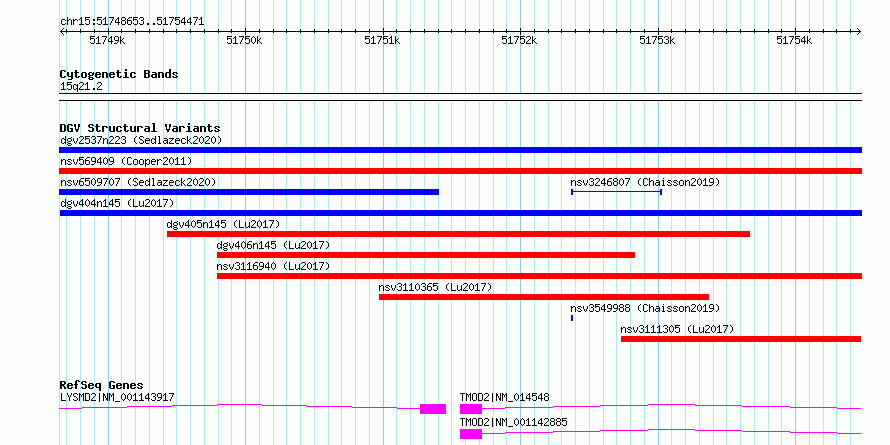
Task: Click the red nsv569409 variant bar
Action: click(460, 171)
